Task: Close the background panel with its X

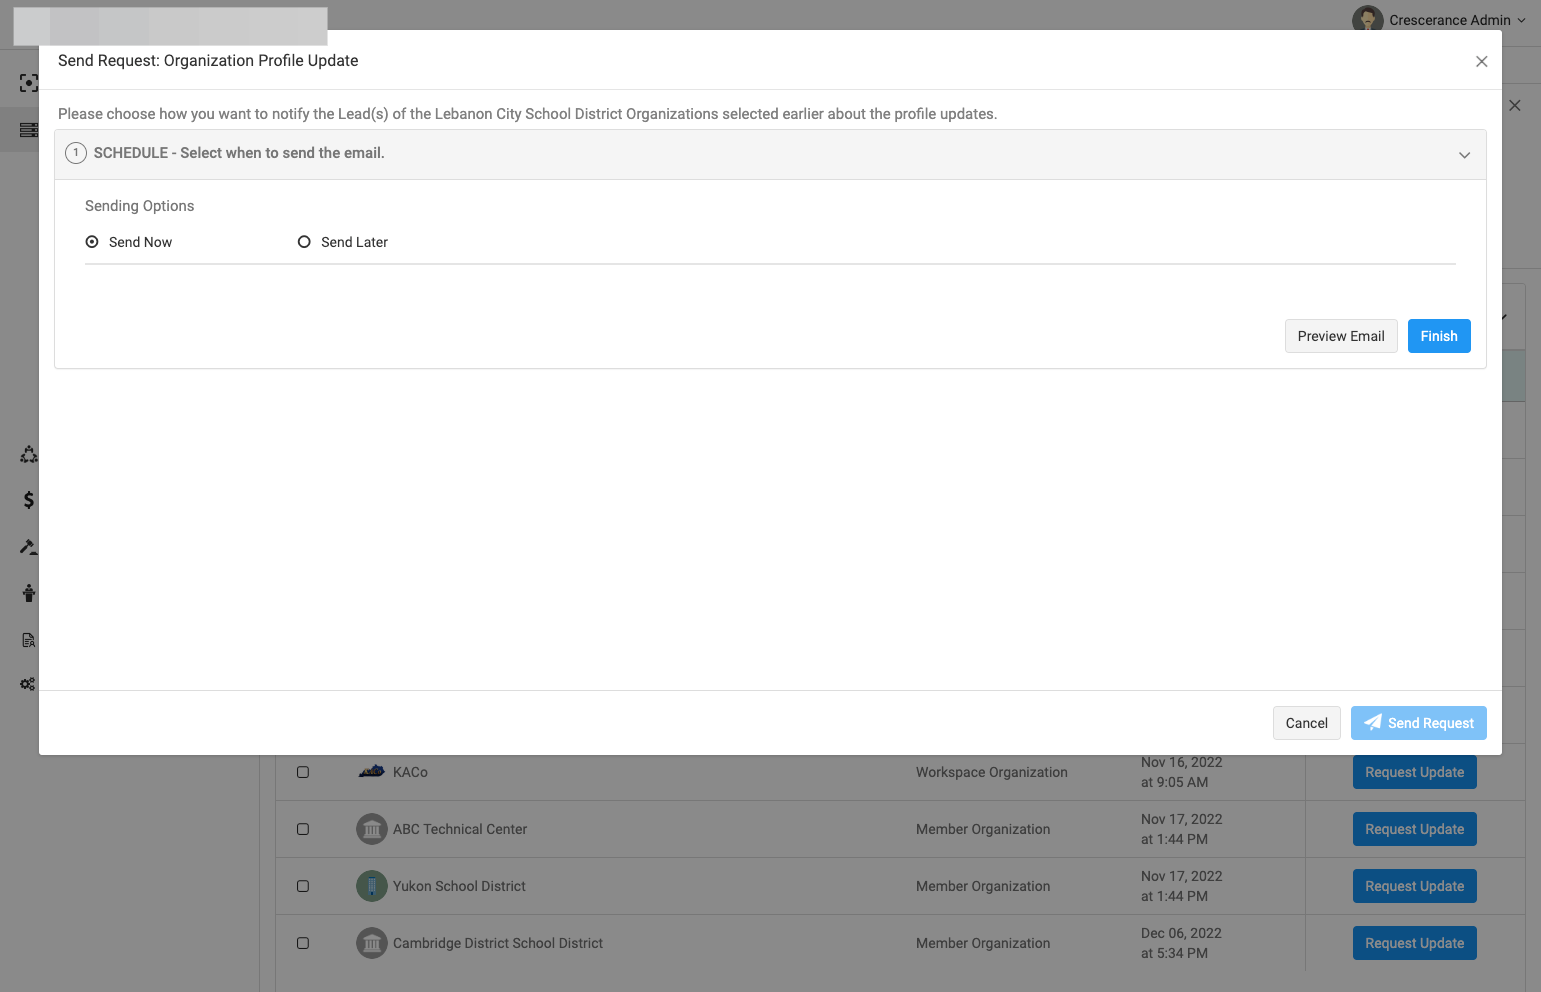Action: [x=1515, y=105]
